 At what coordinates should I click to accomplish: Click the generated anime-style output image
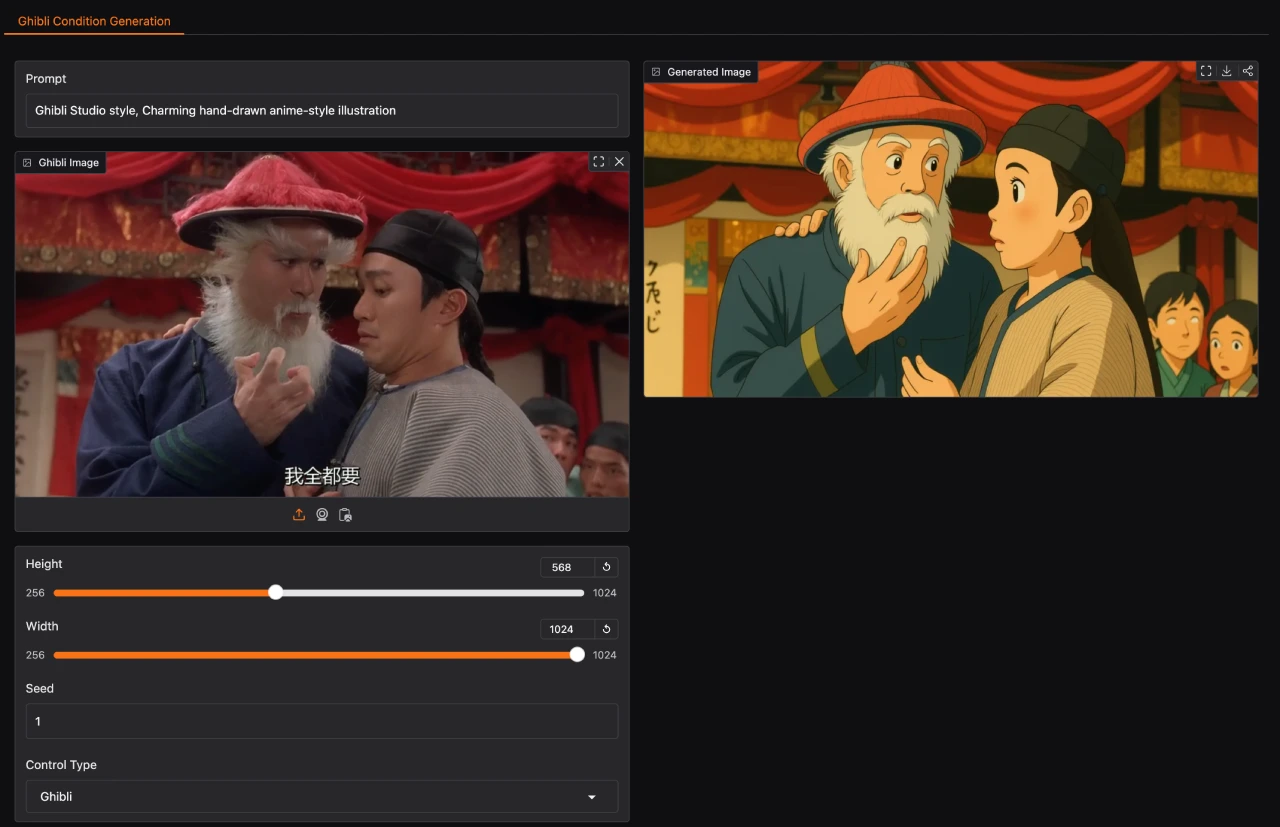950,240
